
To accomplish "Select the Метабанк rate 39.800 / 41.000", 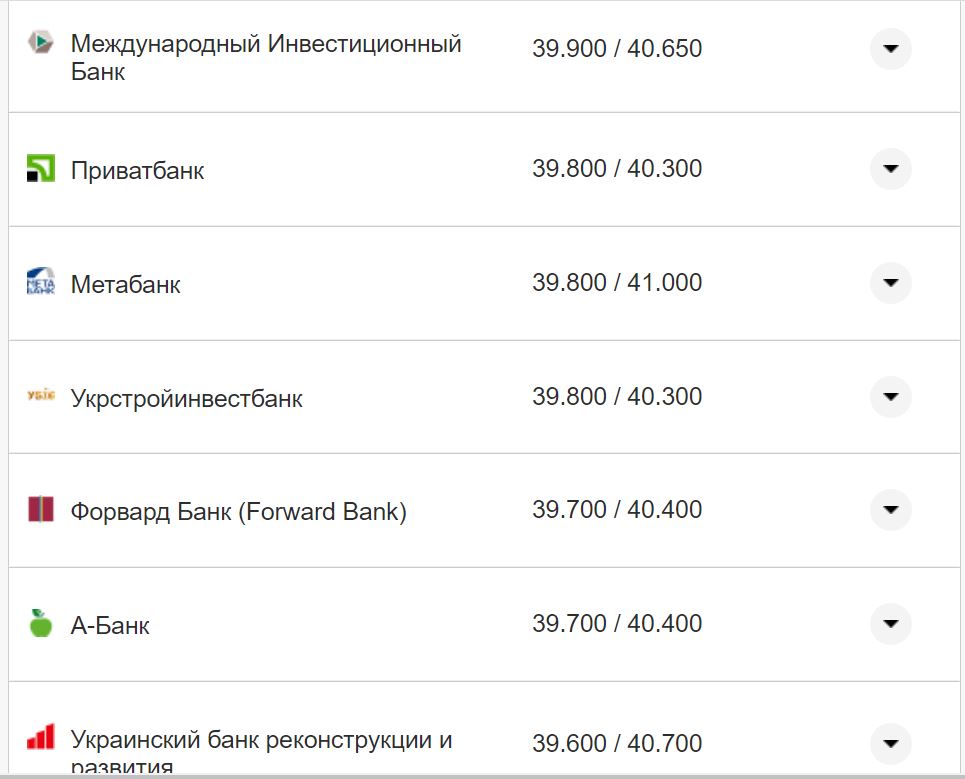I will [617, 282].
